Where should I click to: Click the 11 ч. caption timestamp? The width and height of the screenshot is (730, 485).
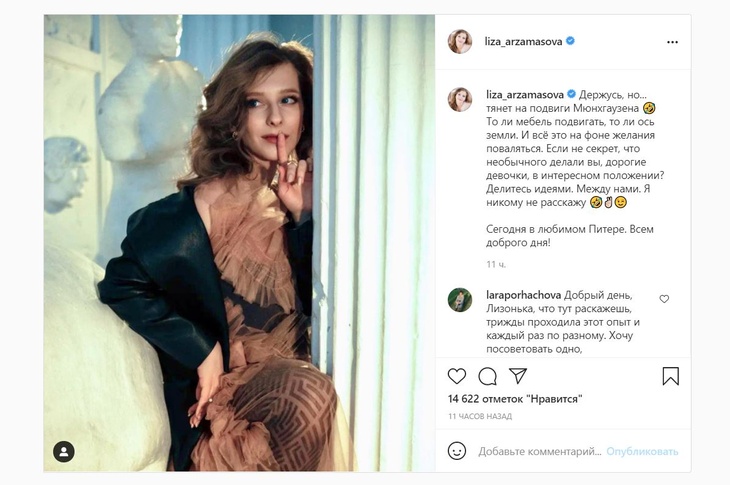[496, 264]
